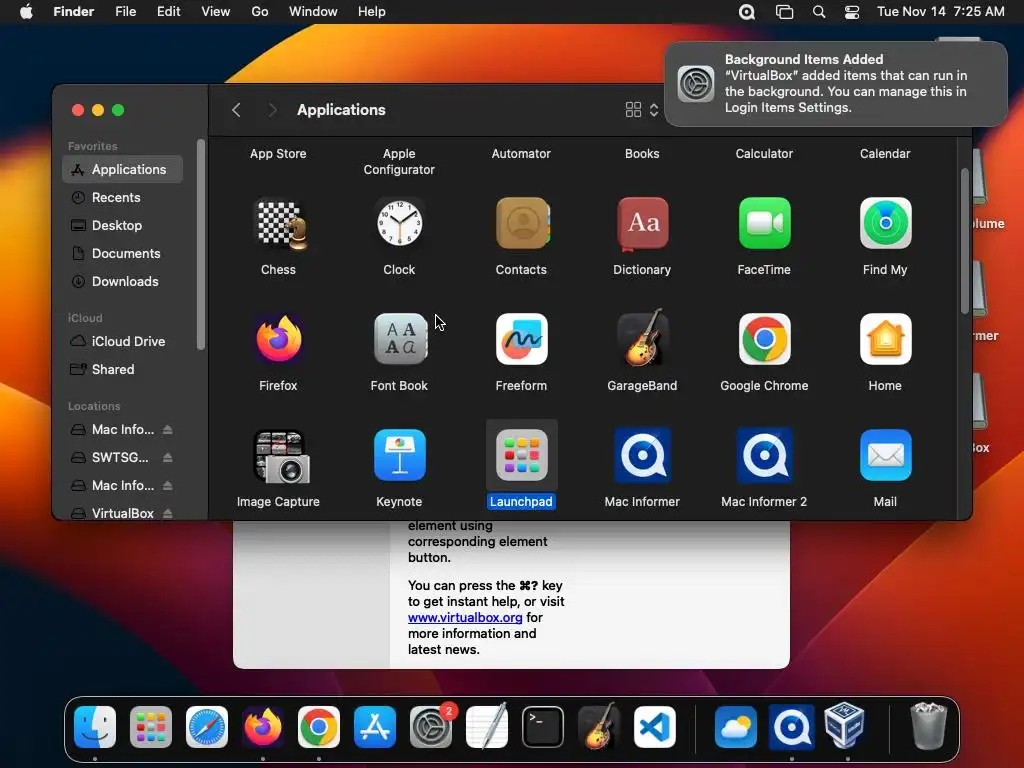The image size is (1024, 768).
Task: Select the Mac Informer 2 app icon
Action: pos(764,456)
